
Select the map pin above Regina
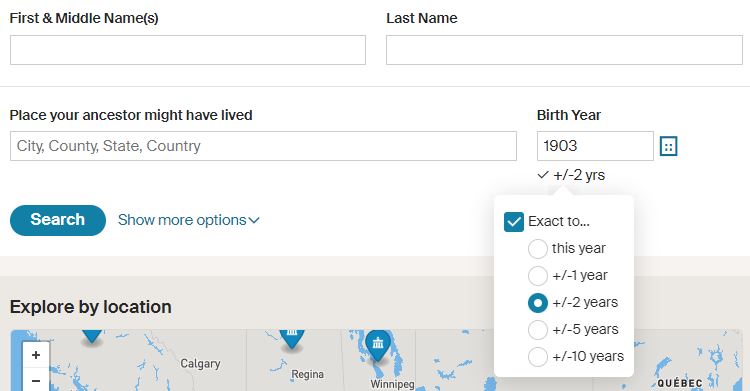tap(292, 339)
